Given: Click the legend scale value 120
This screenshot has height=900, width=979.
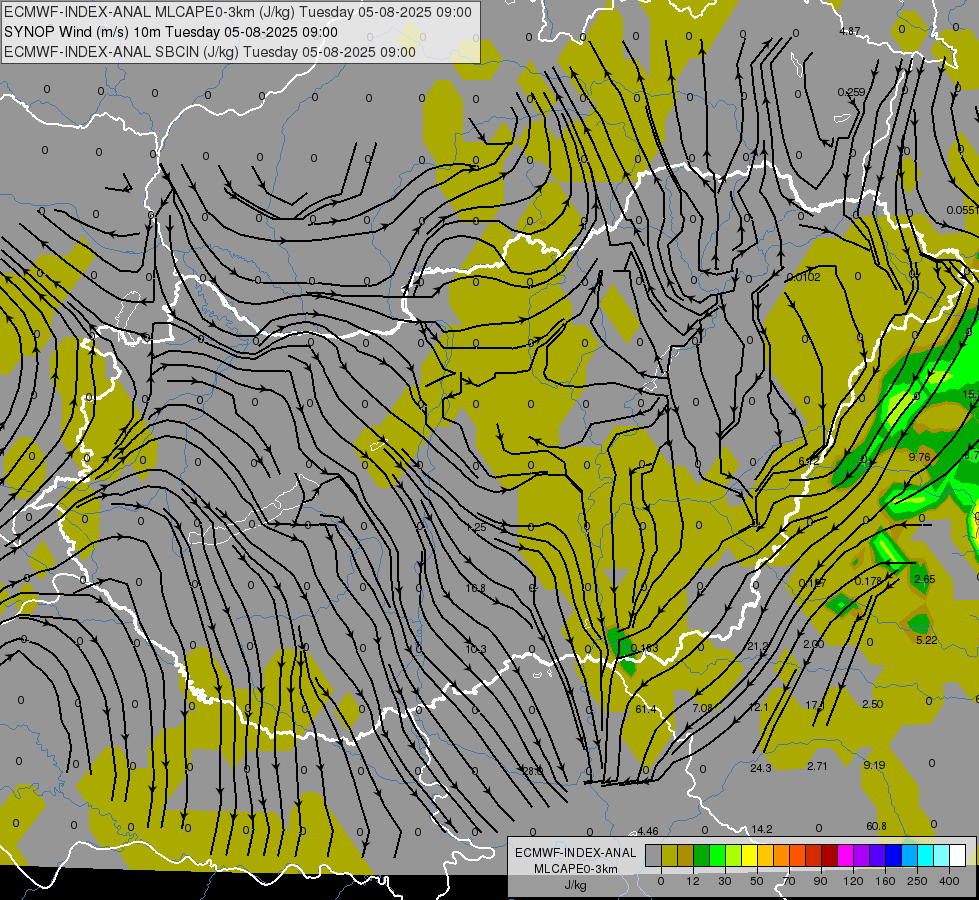Looking at the screenshot, I should point(853,881).
